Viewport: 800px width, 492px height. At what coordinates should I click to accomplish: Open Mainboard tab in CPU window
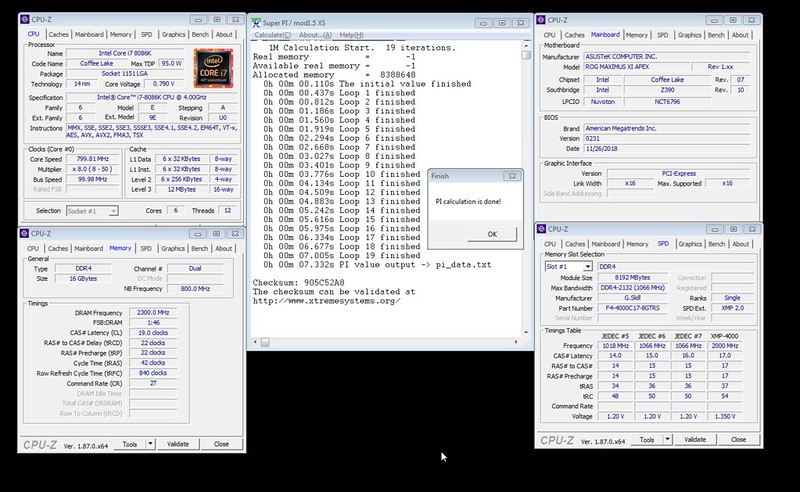pyautogui.click(x=89, y=34)
